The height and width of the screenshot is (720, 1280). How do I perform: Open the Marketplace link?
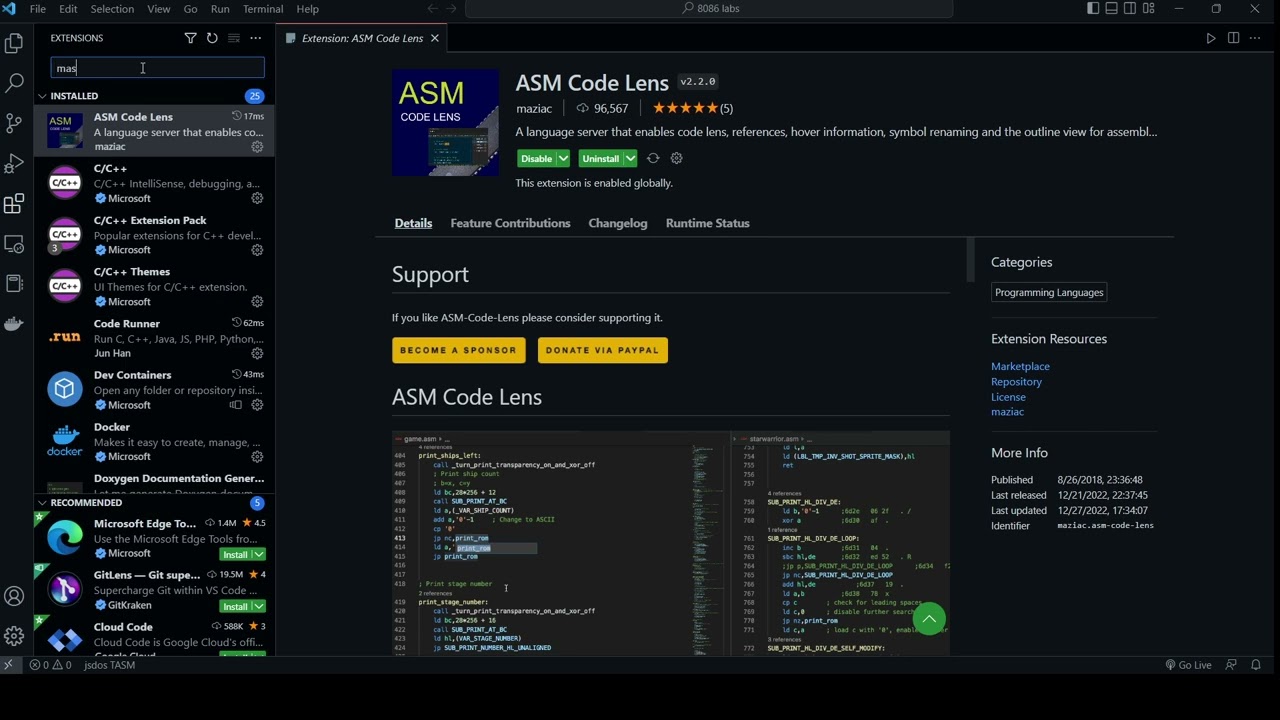1020,366
